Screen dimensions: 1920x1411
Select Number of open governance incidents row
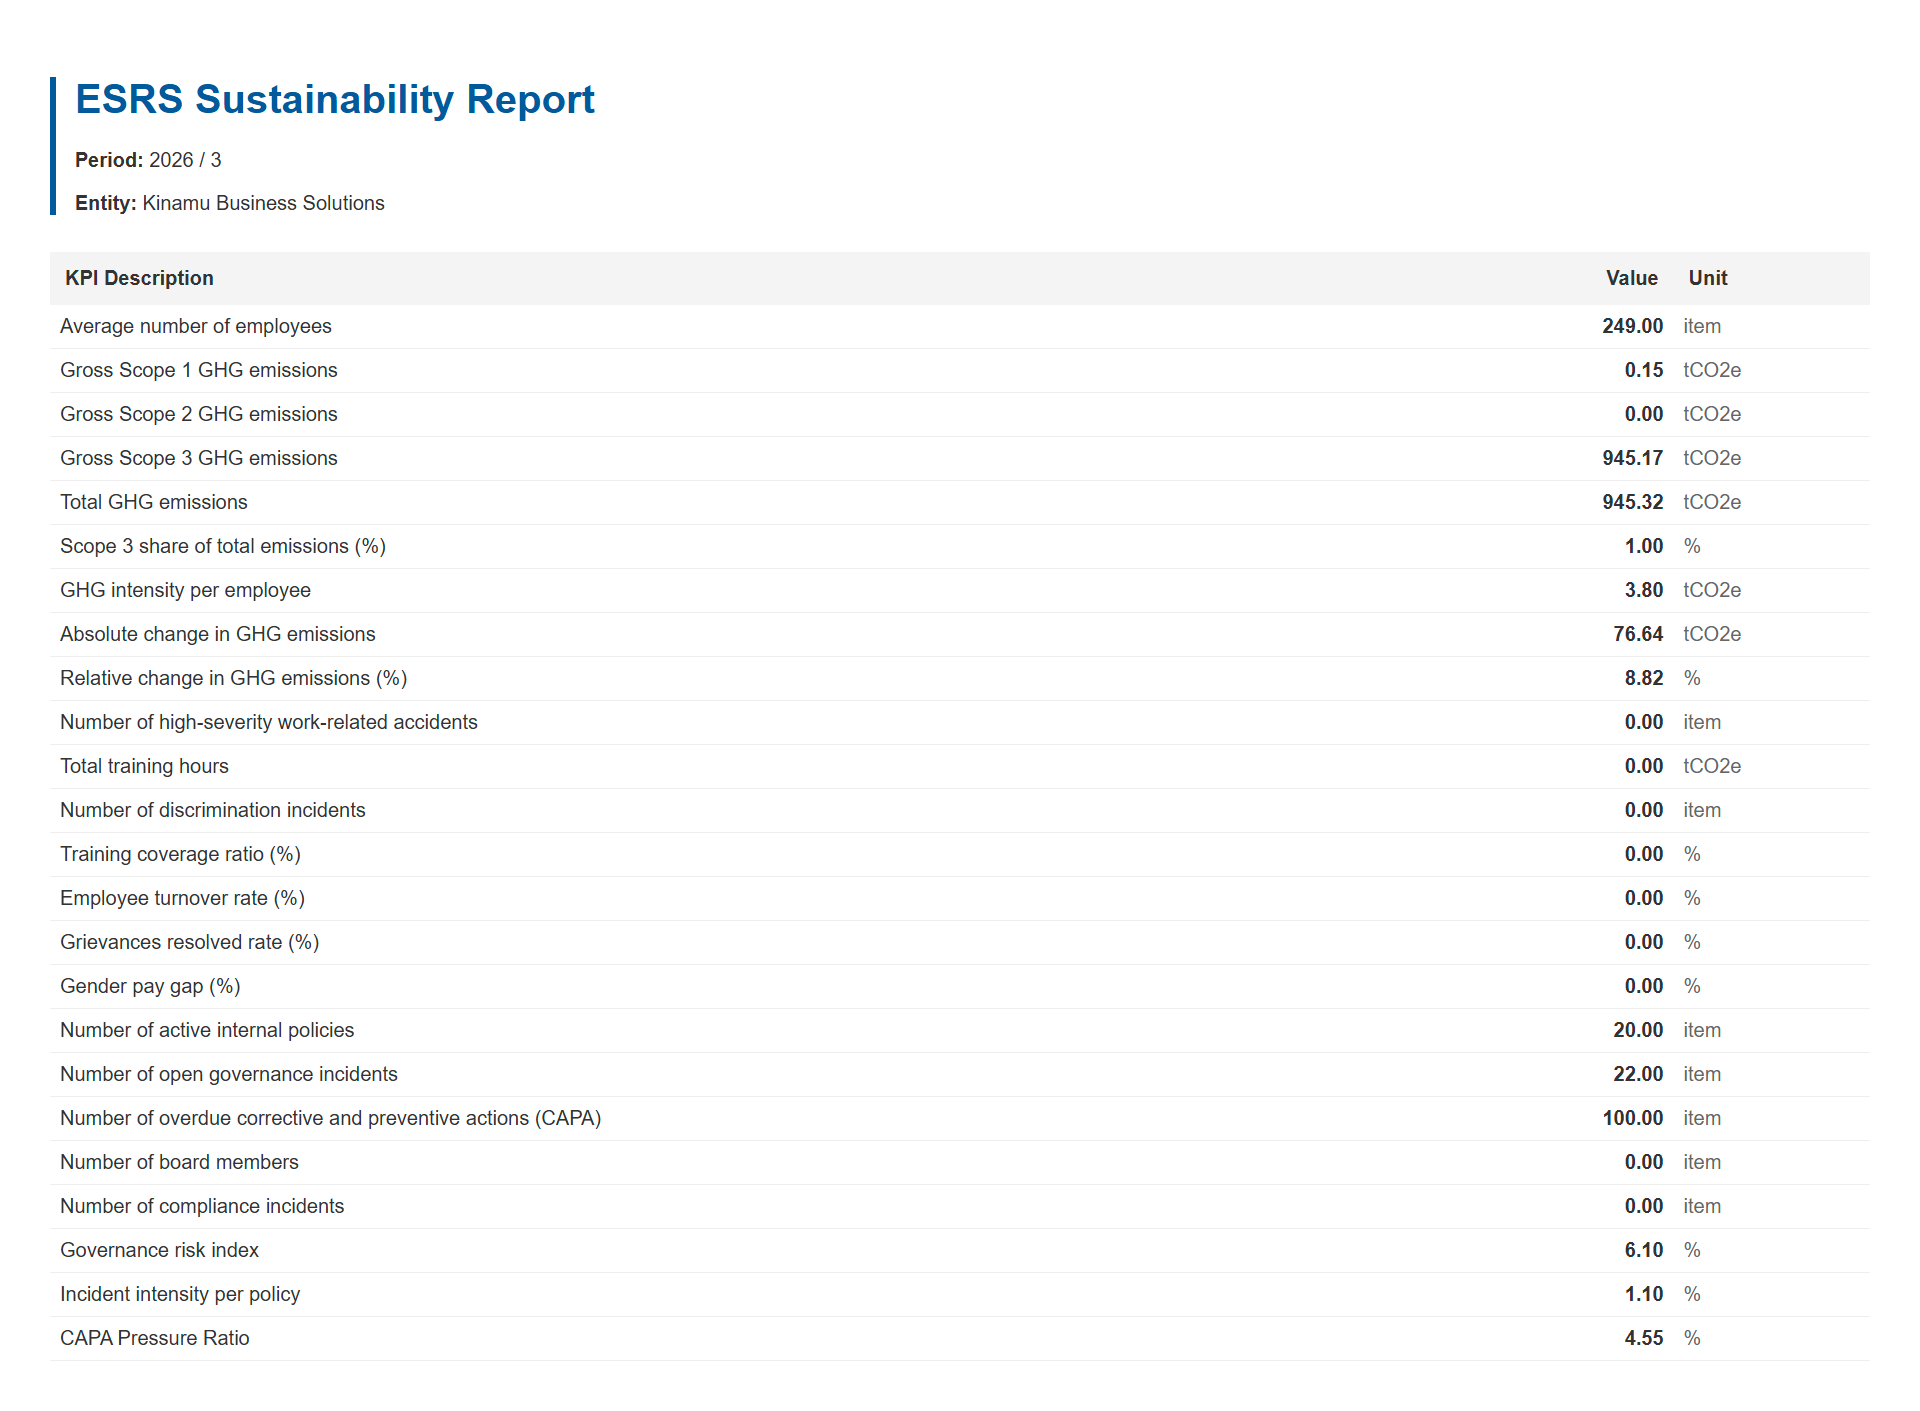(960, 1074)
